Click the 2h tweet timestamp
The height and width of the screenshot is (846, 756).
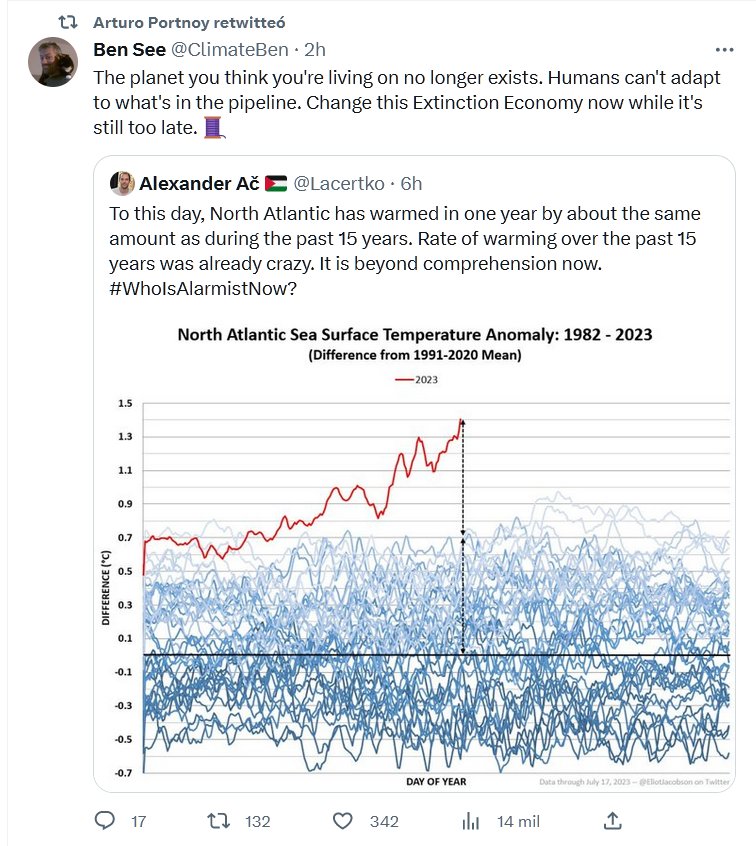[x=315, y=49]
